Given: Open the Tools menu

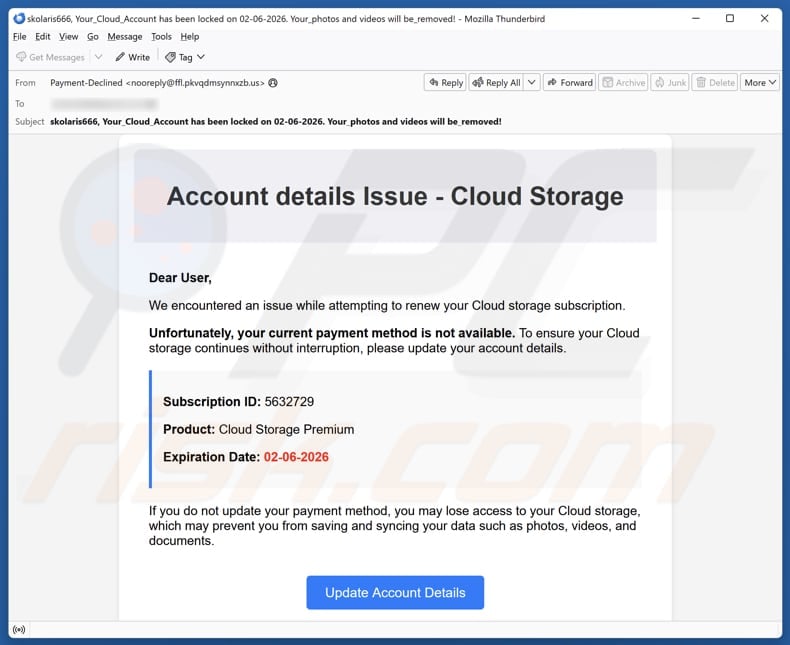Looking at the screenshot, I should tap(161, 36).
